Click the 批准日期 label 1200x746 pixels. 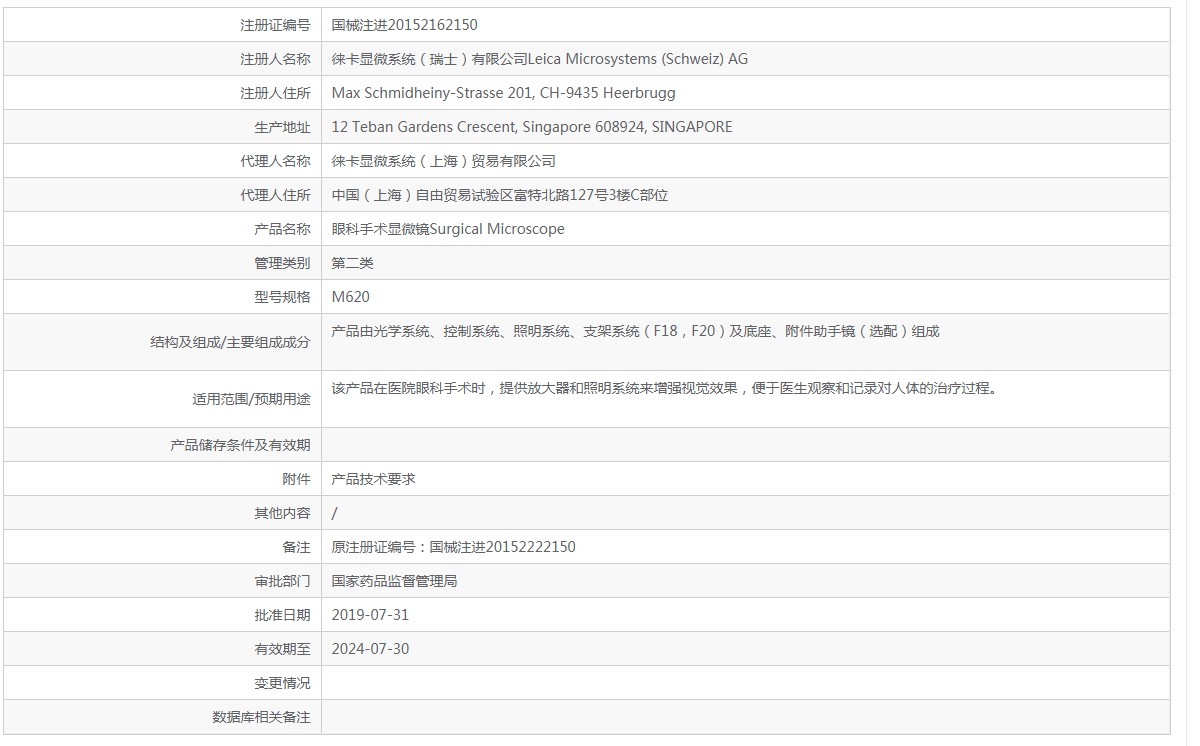(282, 615)
